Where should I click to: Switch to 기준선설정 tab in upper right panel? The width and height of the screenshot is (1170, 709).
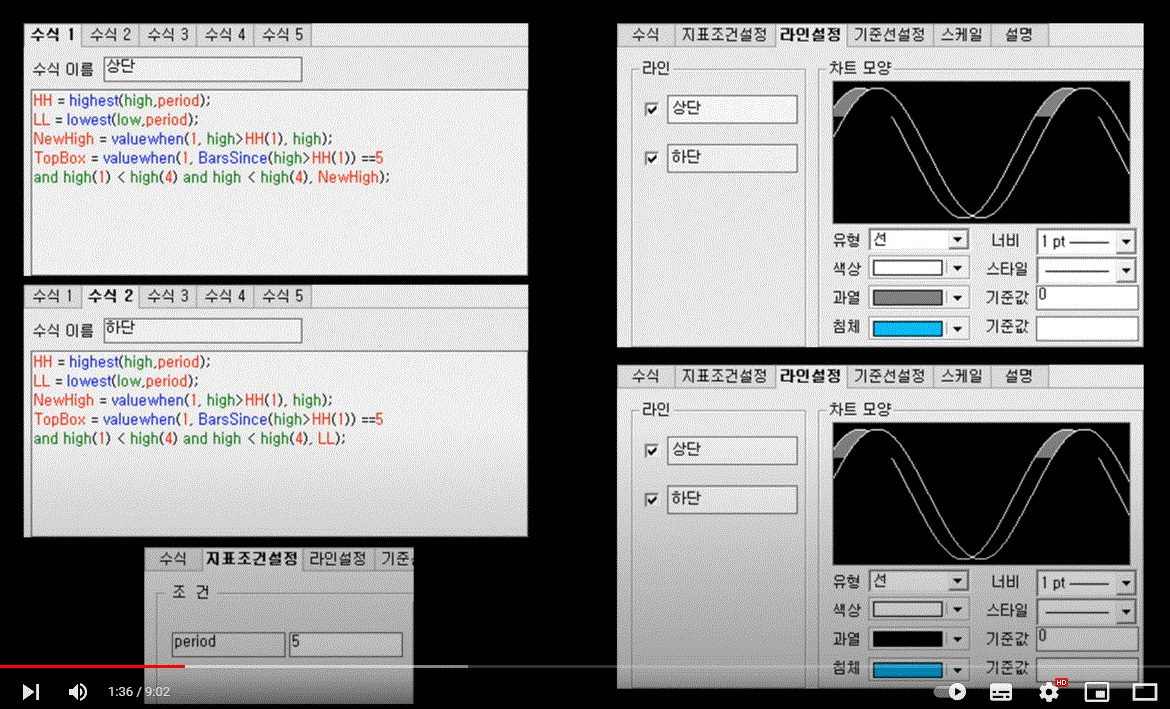(889, 35)
